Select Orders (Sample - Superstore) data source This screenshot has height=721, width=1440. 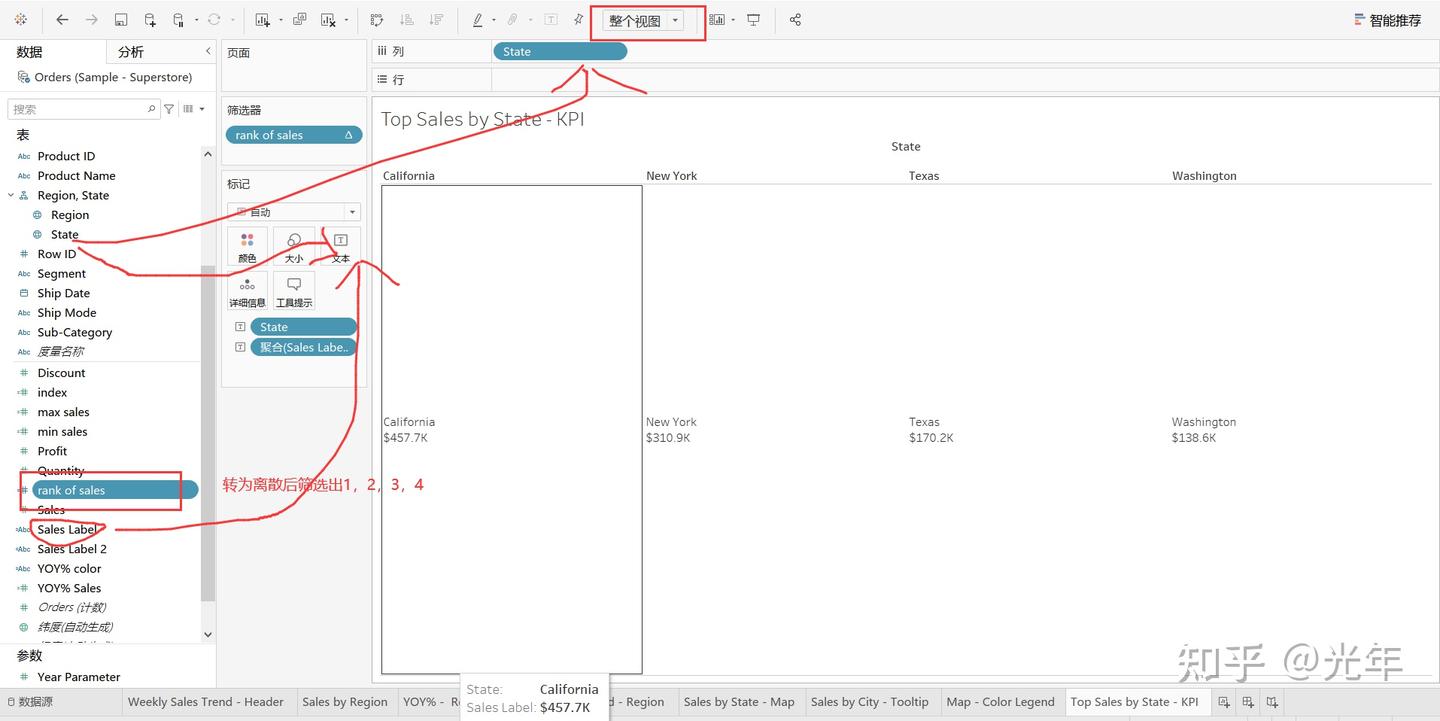[113, 77]
